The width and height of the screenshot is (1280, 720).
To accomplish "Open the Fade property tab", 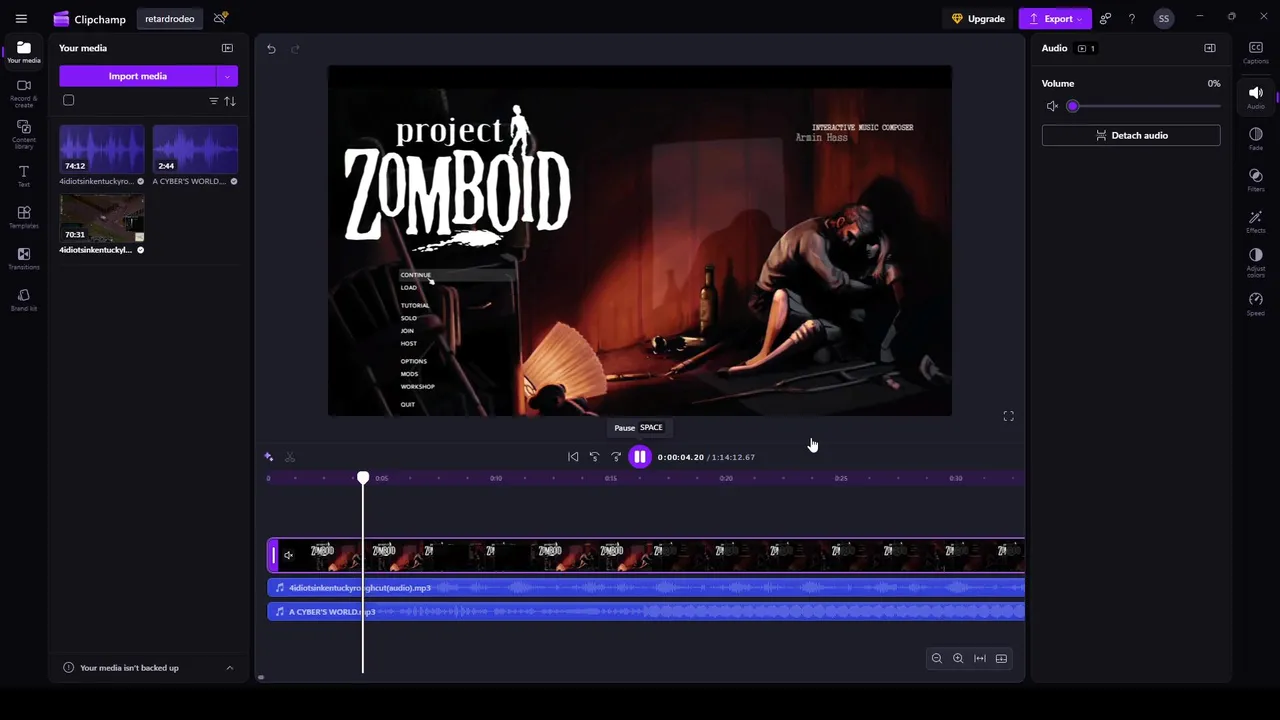I will tap(1256, 138).
